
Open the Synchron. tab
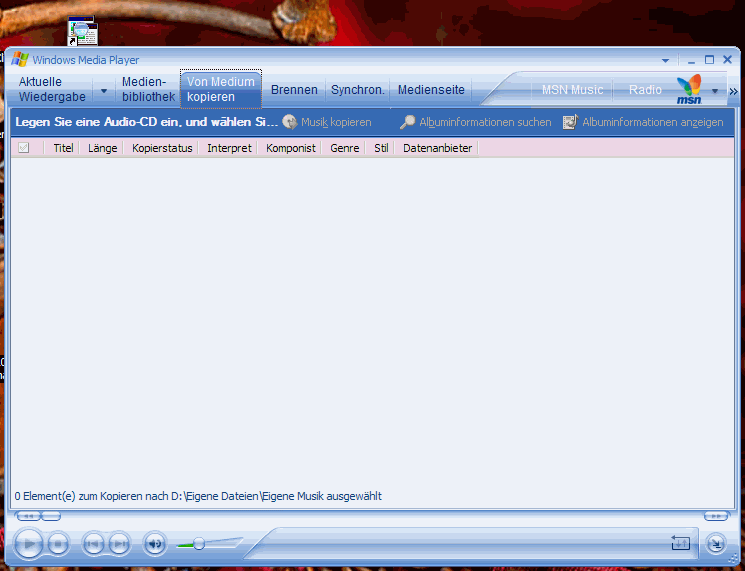click(x=357, y=90)
